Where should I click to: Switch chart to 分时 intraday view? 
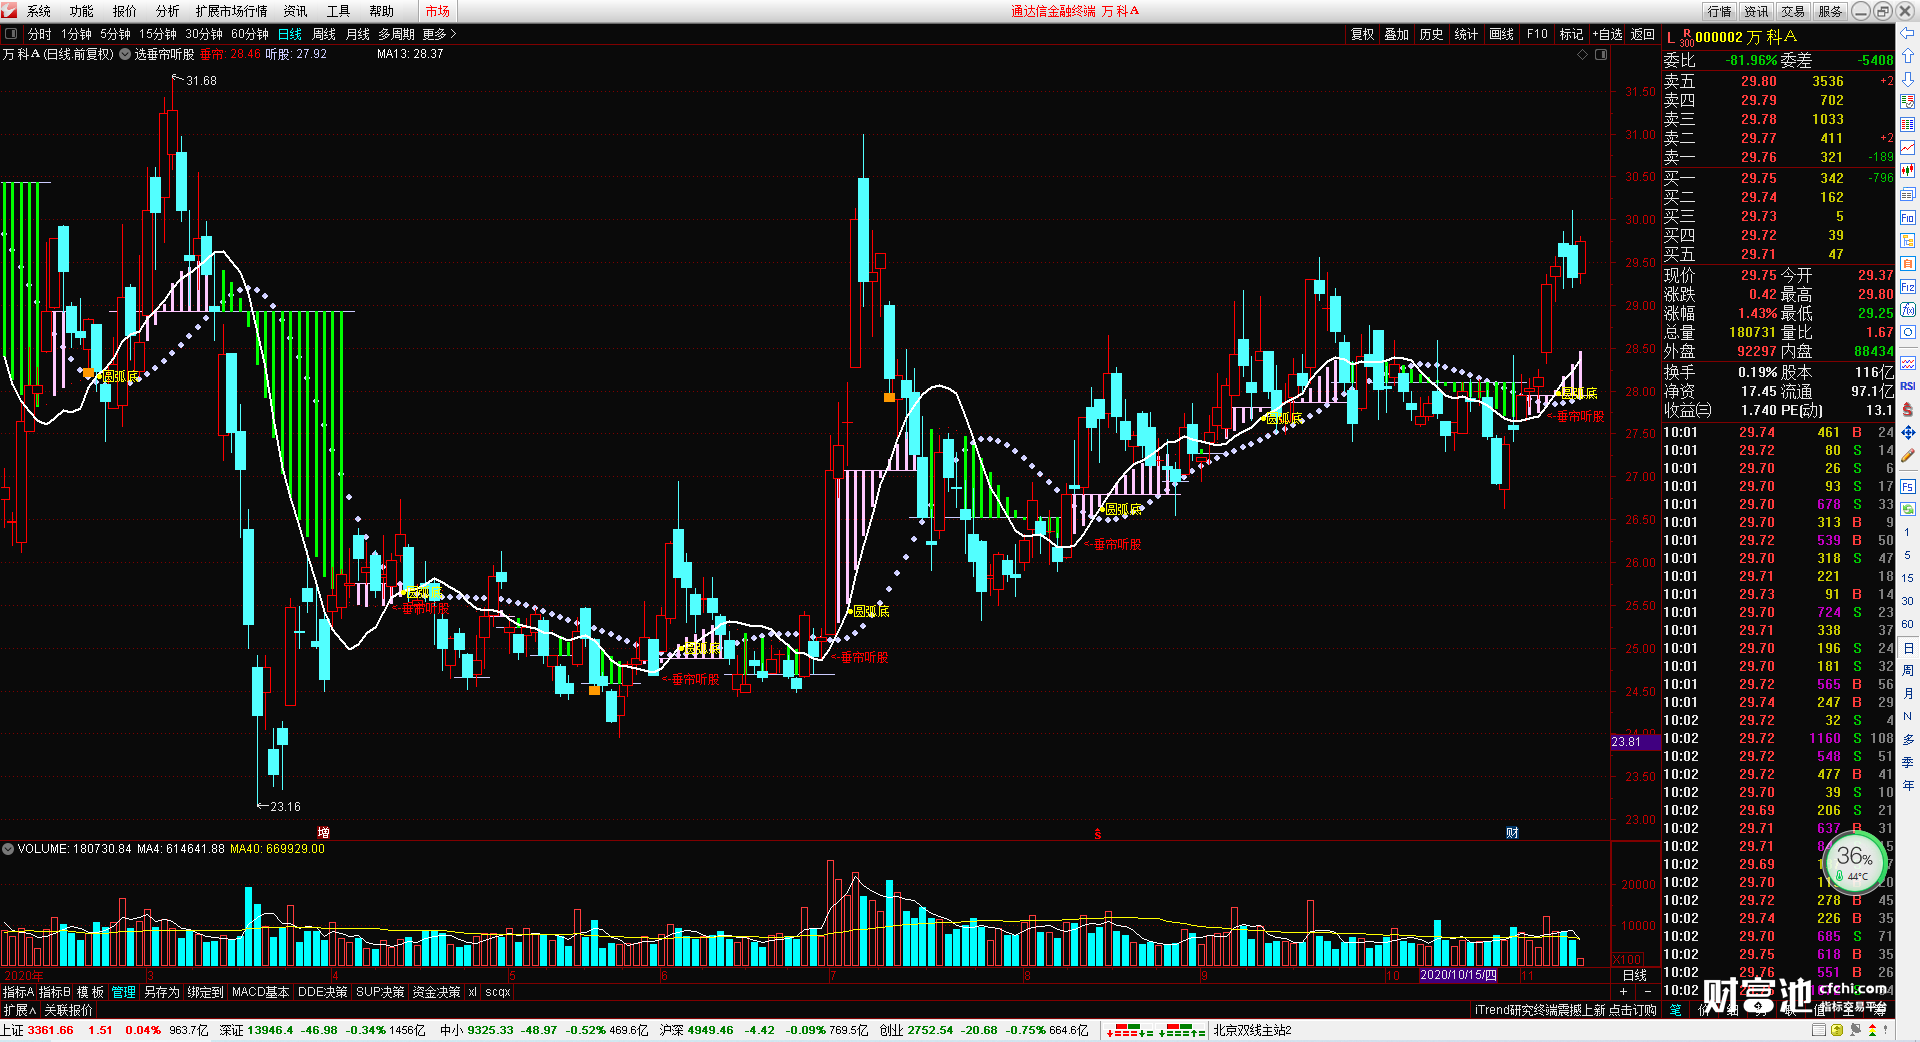click(39, 34)
